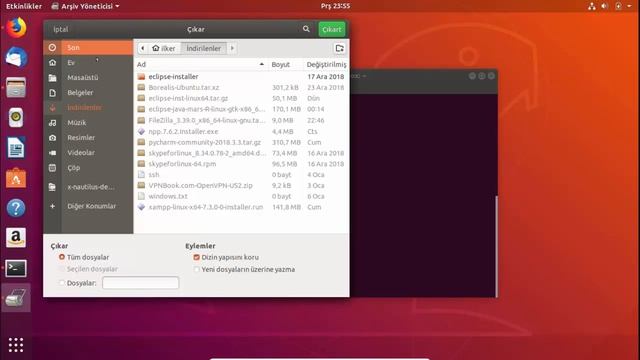The image size is (640, 360).
Task: Go to the ilker home path segment
Action: [x=164, y=48]
